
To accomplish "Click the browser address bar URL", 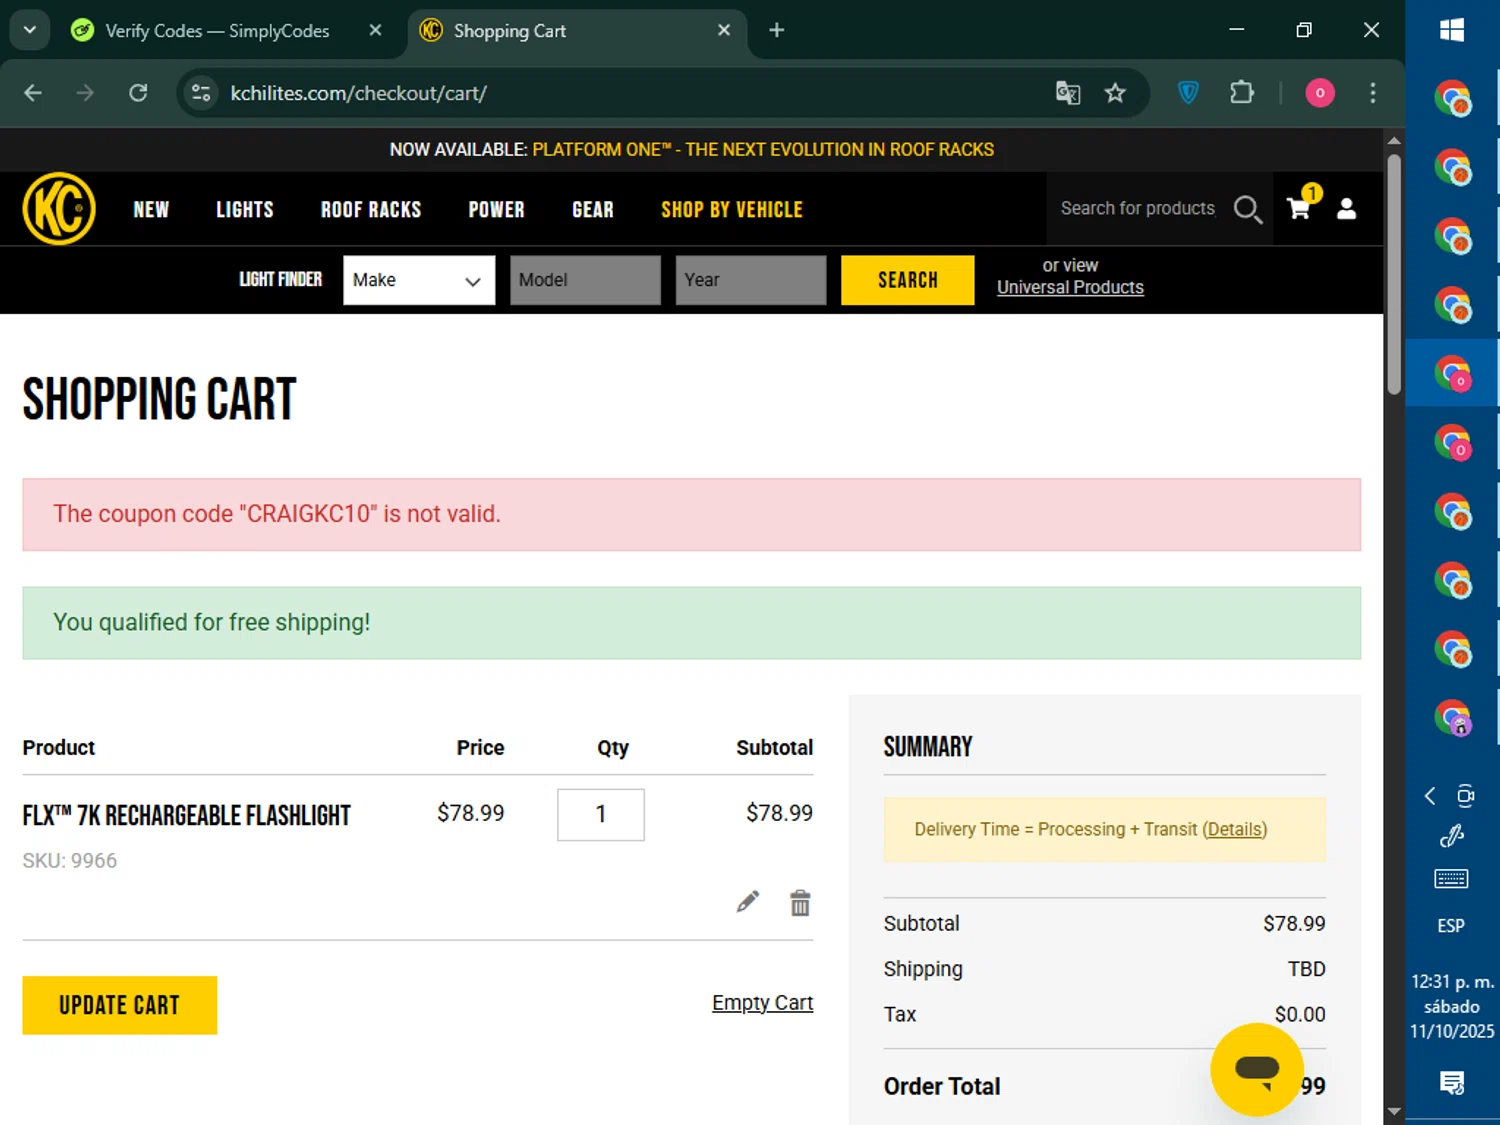I will coord(359,93).
